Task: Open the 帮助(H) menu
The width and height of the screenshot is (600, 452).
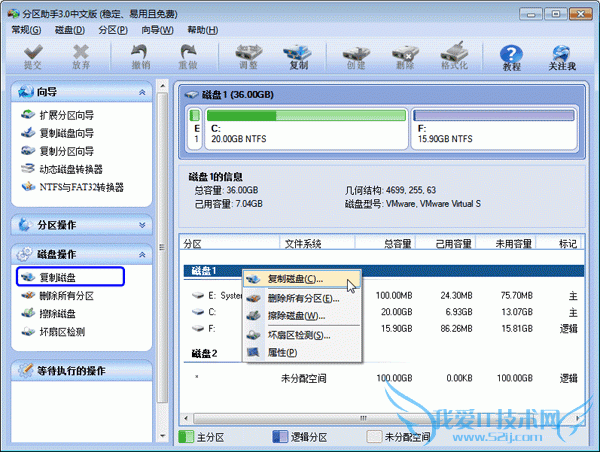Action: (x=202, y=30)
